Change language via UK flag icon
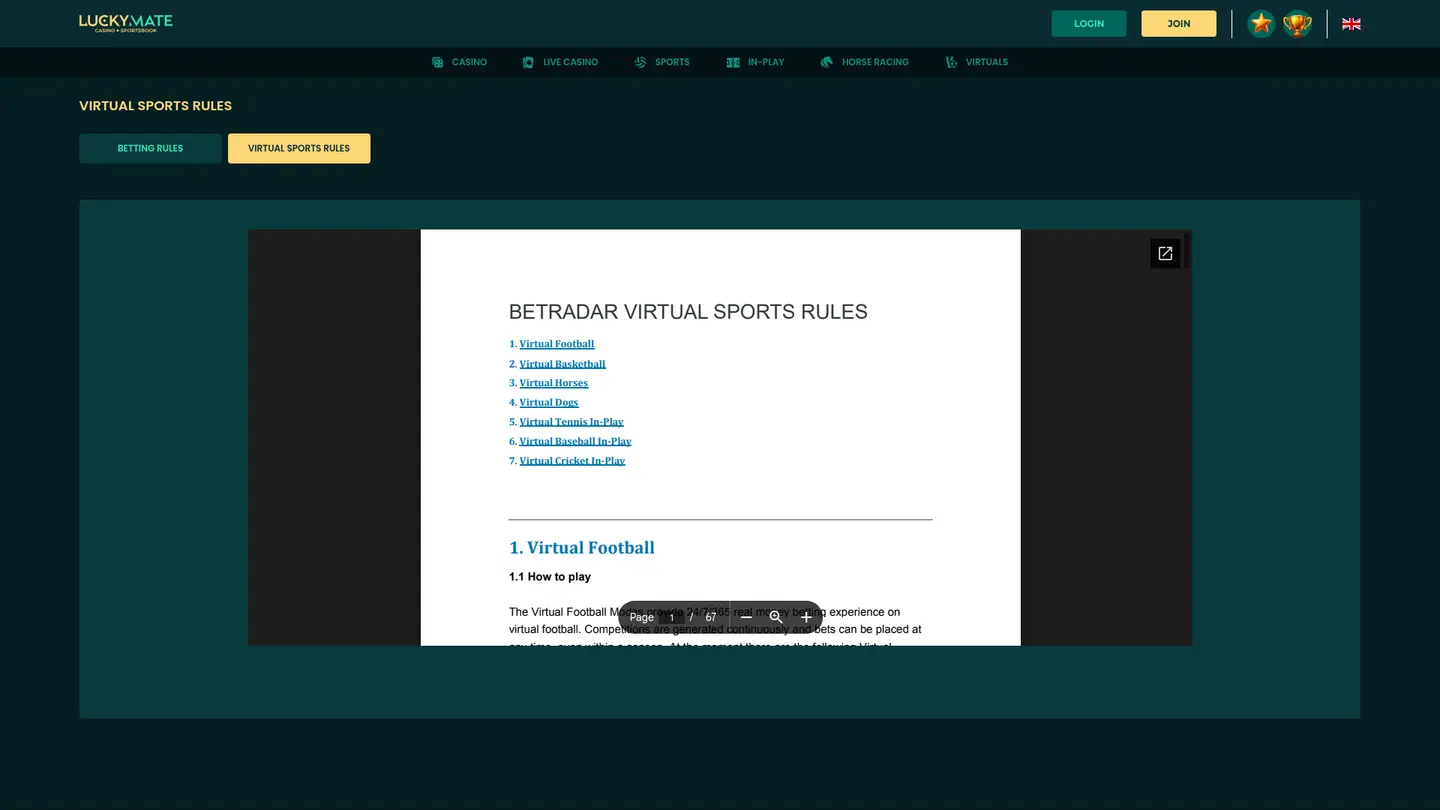Viewport: 1440px width, 810px height. pos(1351,24)
